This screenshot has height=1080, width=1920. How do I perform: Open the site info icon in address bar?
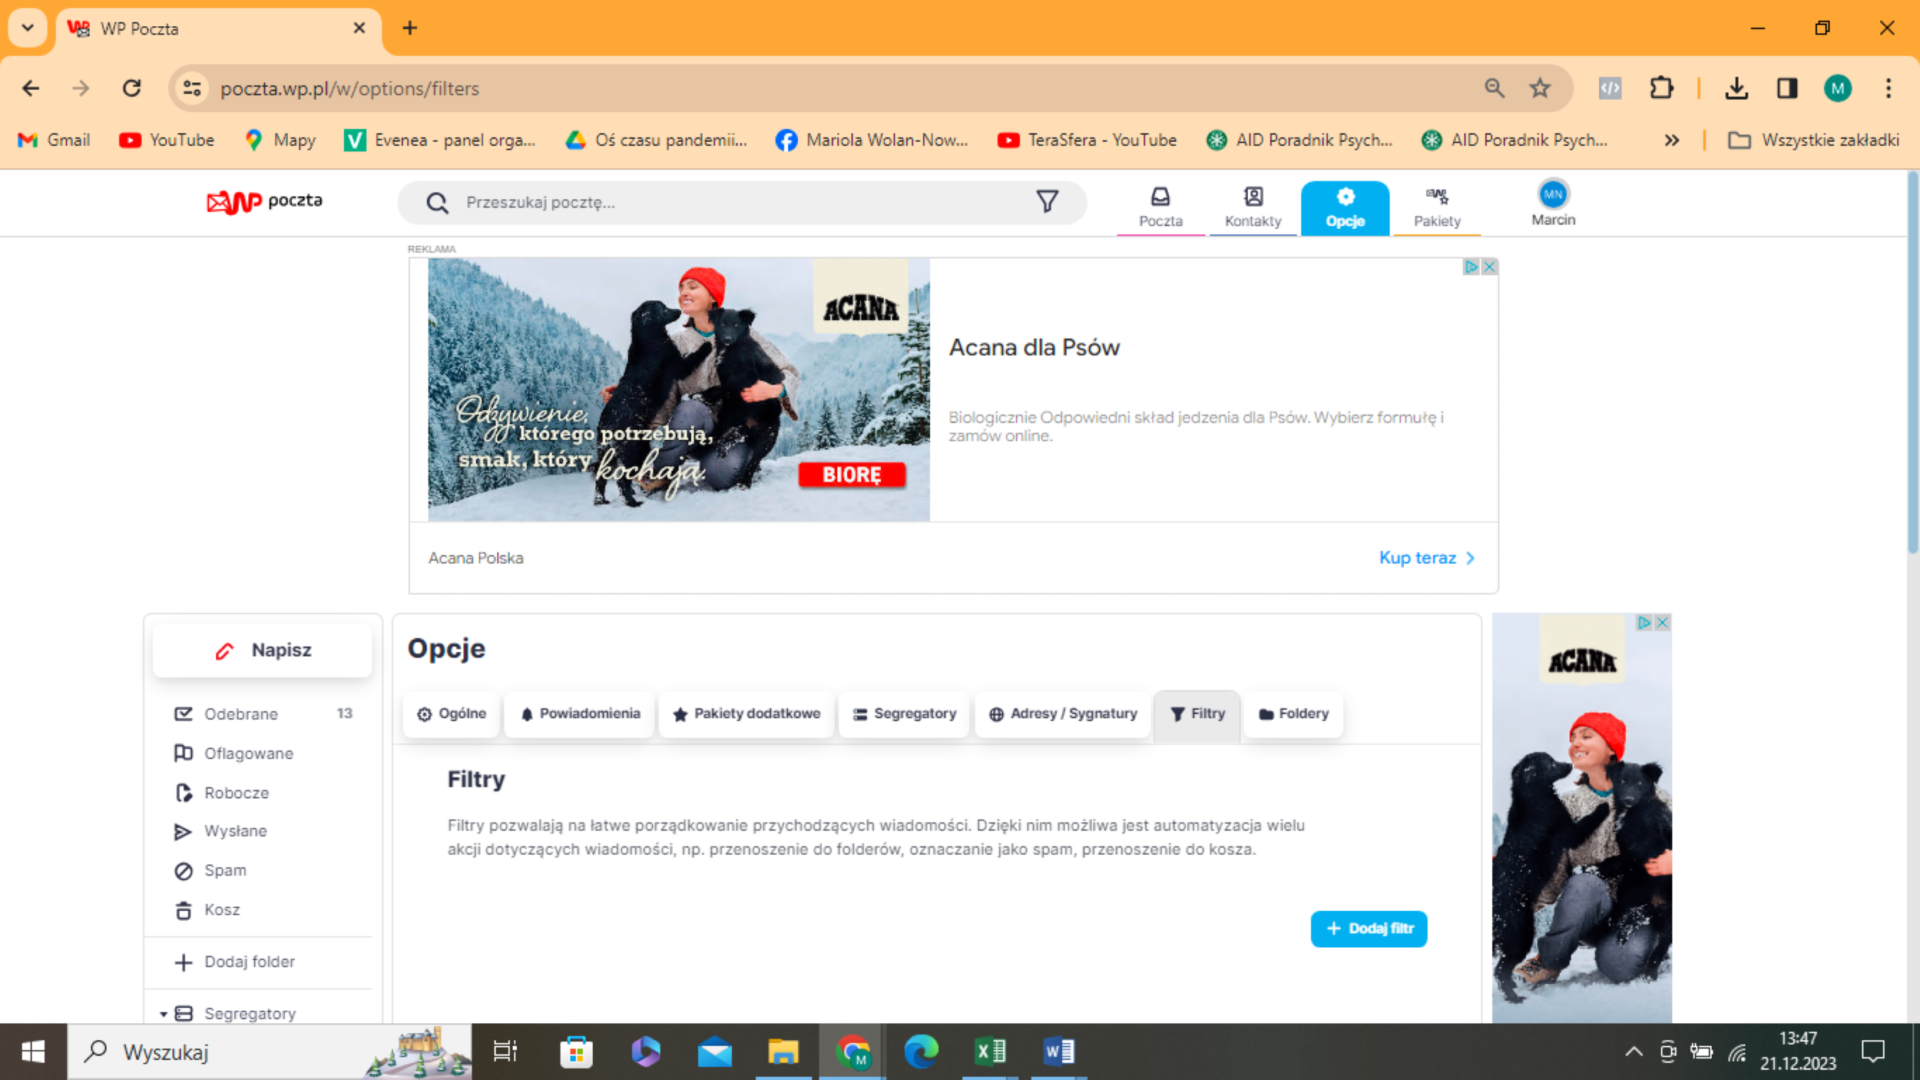click(192, 88)
